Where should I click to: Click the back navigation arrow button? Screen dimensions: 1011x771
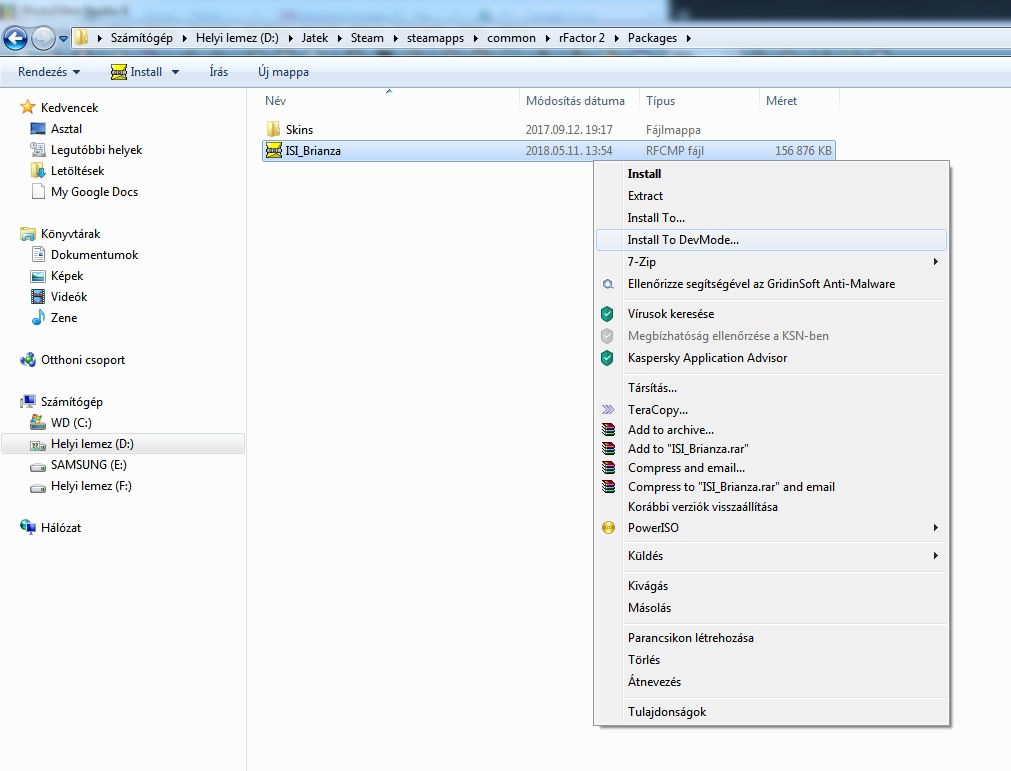(16, 38)
